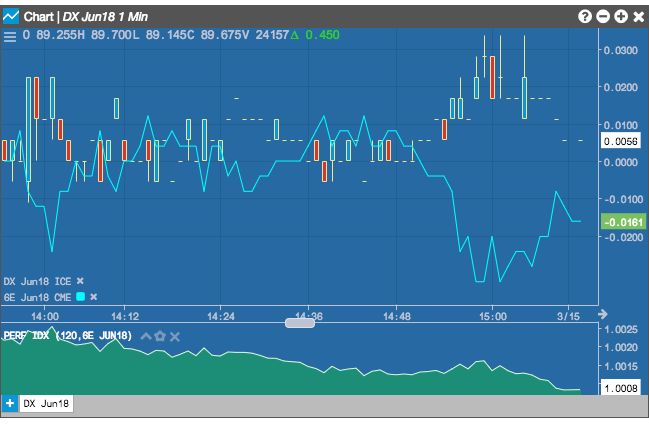Open the hamburger chart menu
The width and height of the screenshot is (649, 424).
coord(10,36)
